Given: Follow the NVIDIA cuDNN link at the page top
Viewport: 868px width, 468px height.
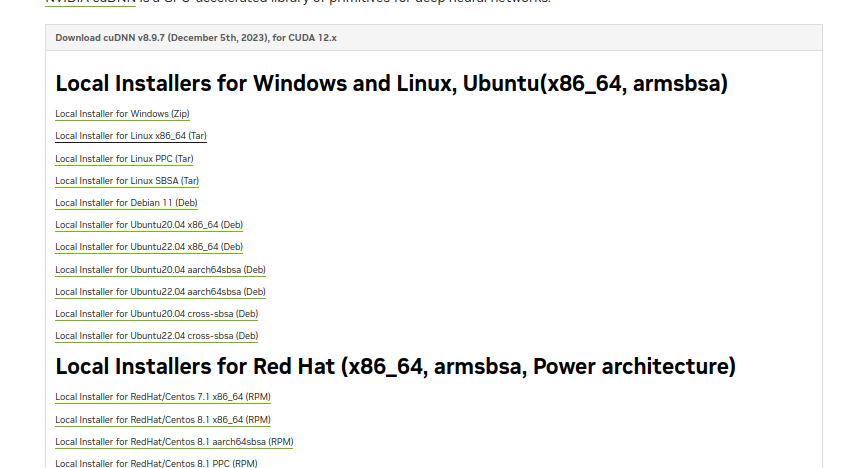Looking at the screenshot, I should (90, 2).
